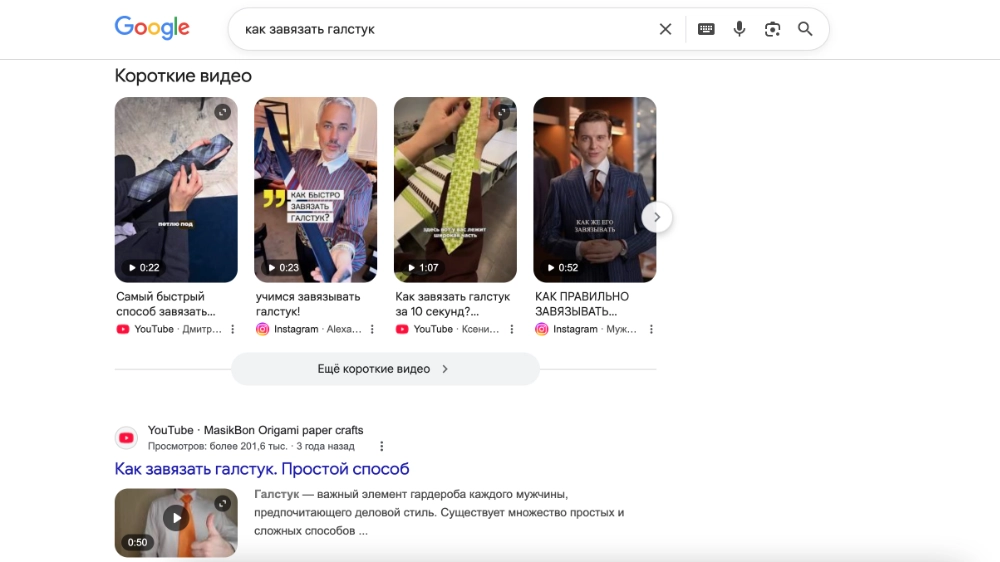The image size is (1000, 562).
Task: Play the 0:52 short video
Action: coord(562,268)
